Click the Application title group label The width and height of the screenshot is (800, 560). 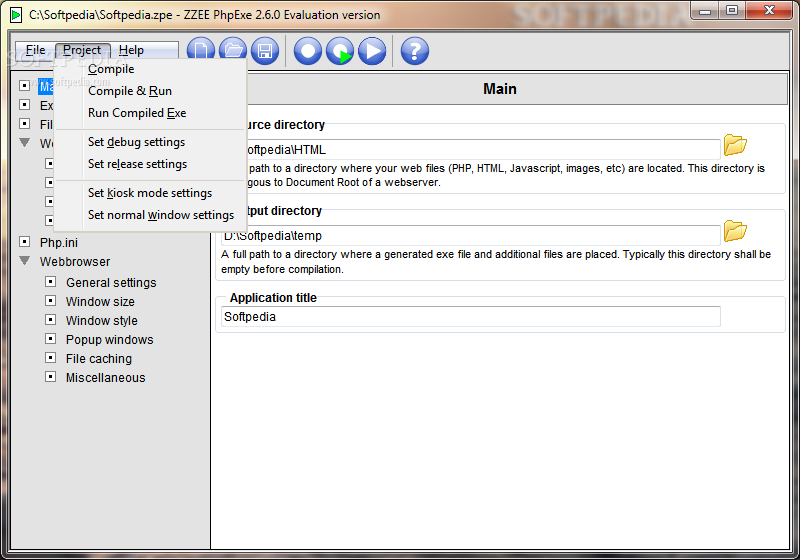pos(273,298)
